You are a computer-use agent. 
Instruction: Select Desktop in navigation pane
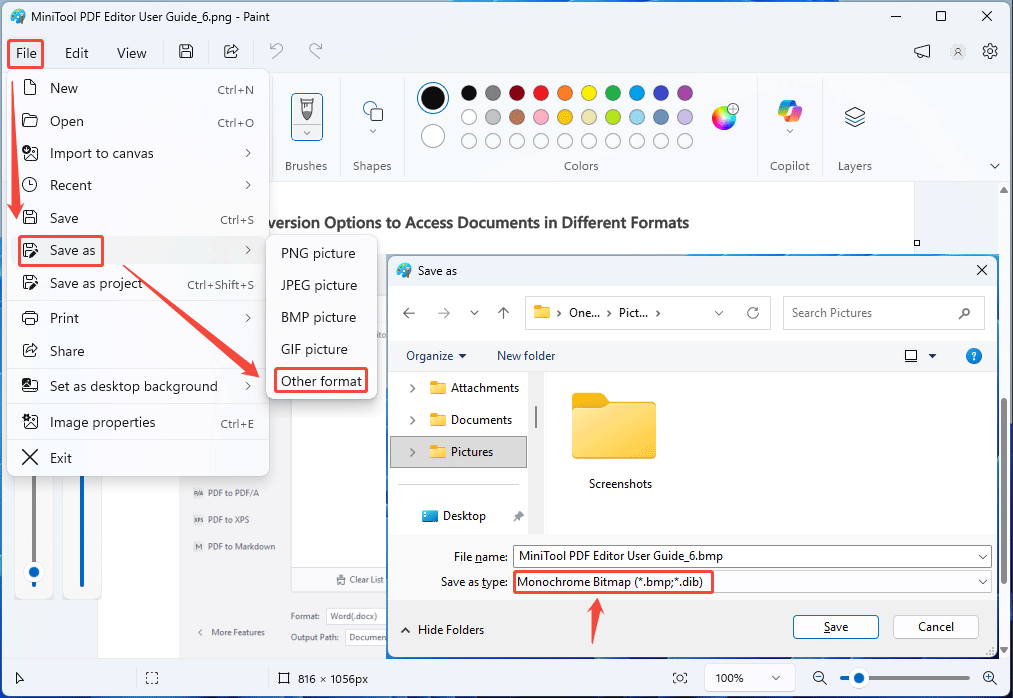[x=464, y=516]
